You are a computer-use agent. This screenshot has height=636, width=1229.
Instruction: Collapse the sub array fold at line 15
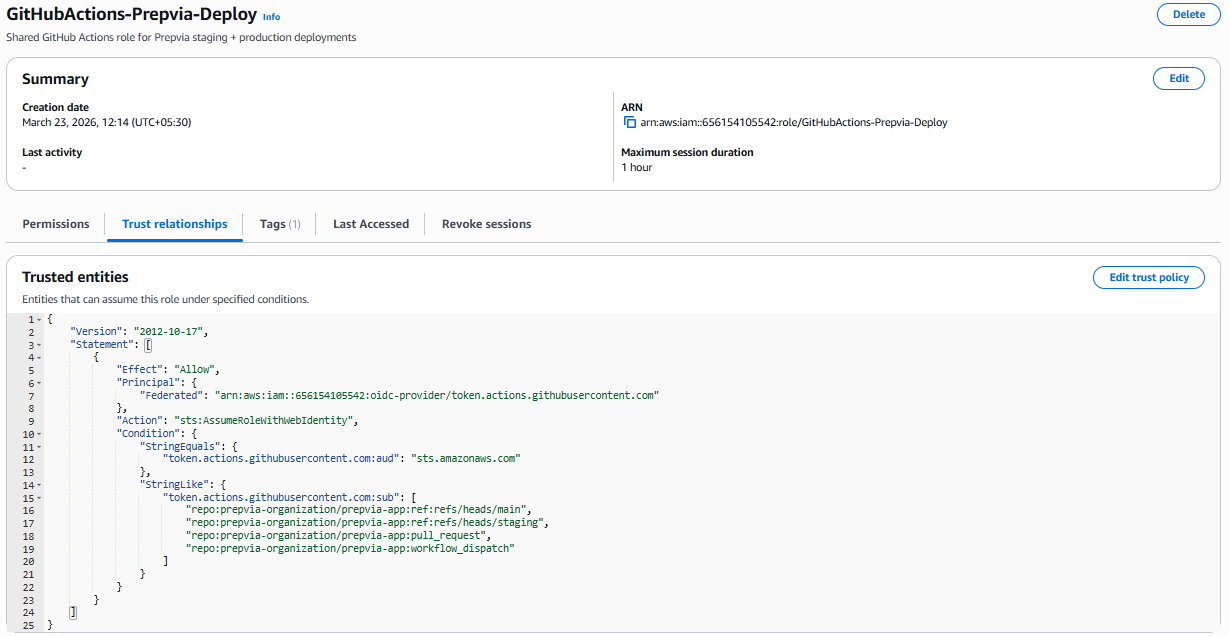pyautogui.click(x=39, y=497)
